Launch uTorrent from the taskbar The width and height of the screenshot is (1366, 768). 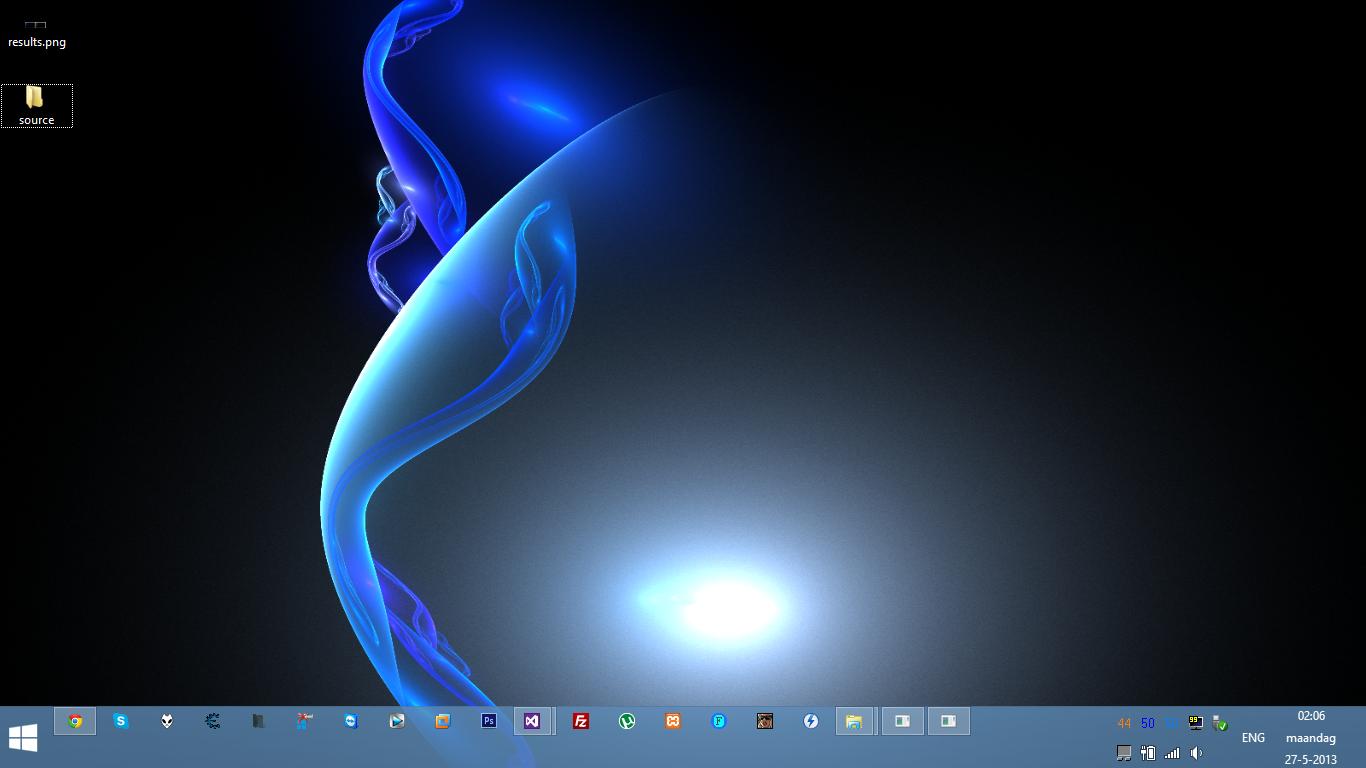point(627,721)
